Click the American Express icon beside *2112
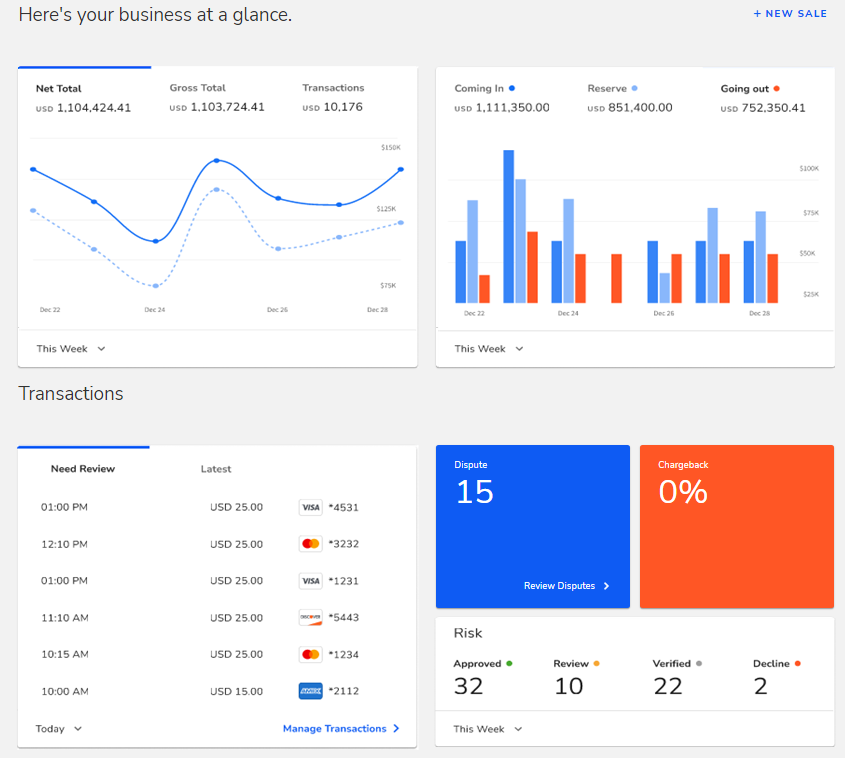 click(310, 690)
